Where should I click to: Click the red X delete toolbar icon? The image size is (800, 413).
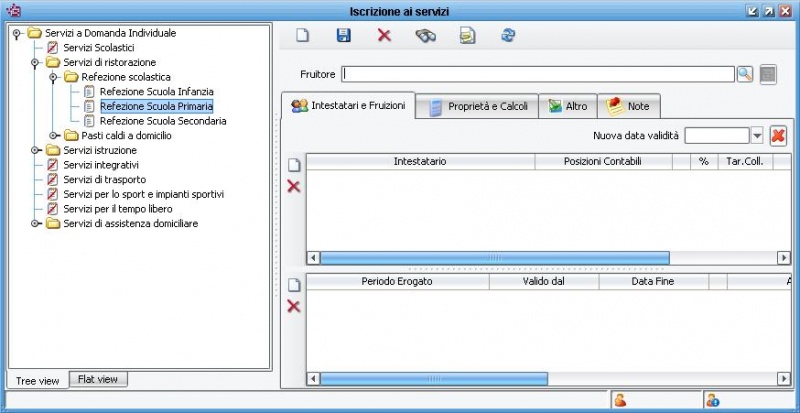tap(384, 35)
